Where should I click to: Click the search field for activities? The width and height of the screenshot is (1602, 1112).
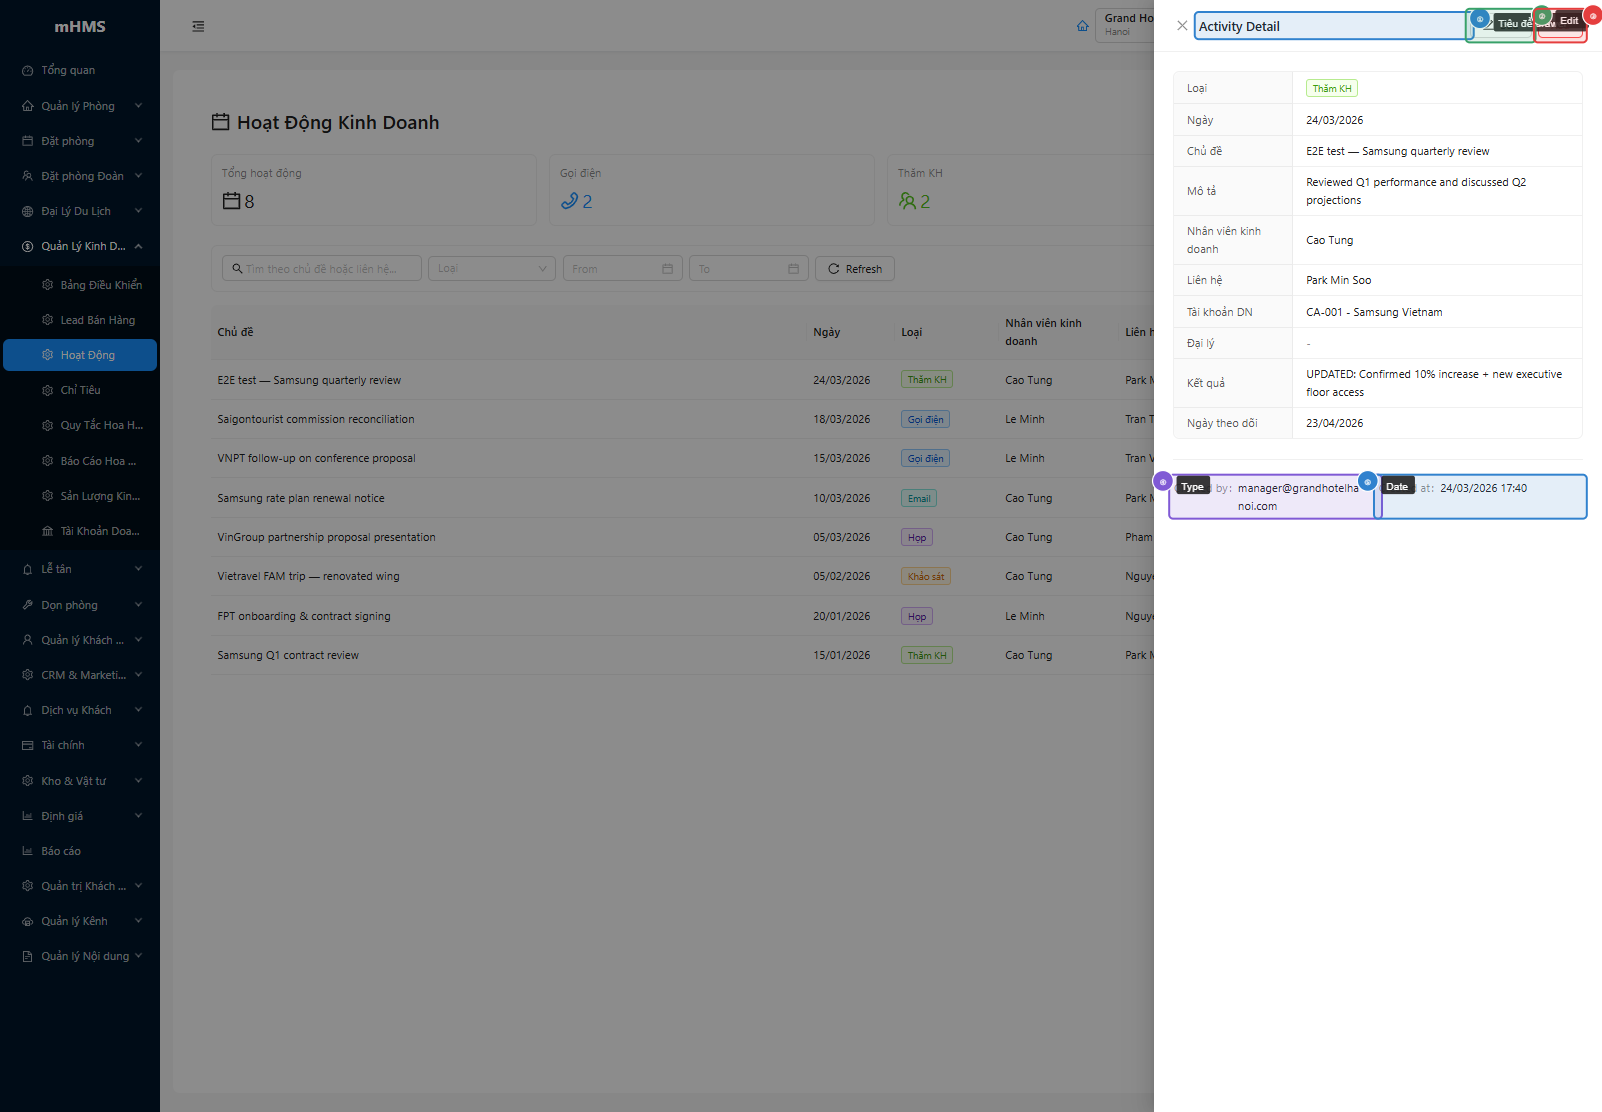[x=322, y=269]
